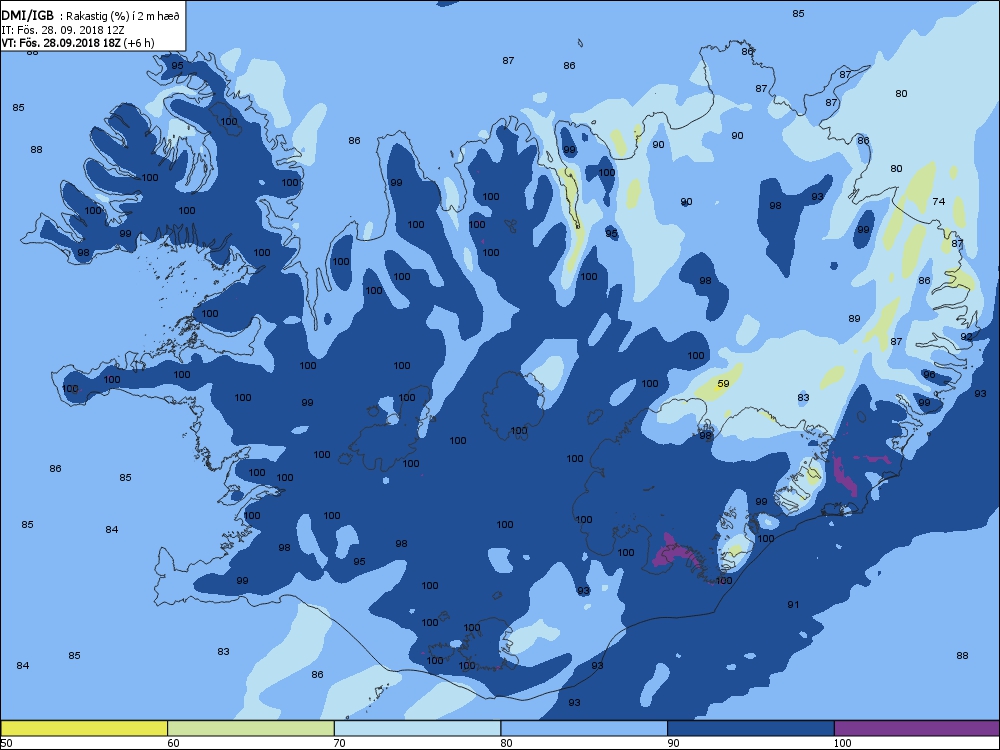Select the pale blue 70–80 legend band
The image size is (1000, 750).
point(417,728)
